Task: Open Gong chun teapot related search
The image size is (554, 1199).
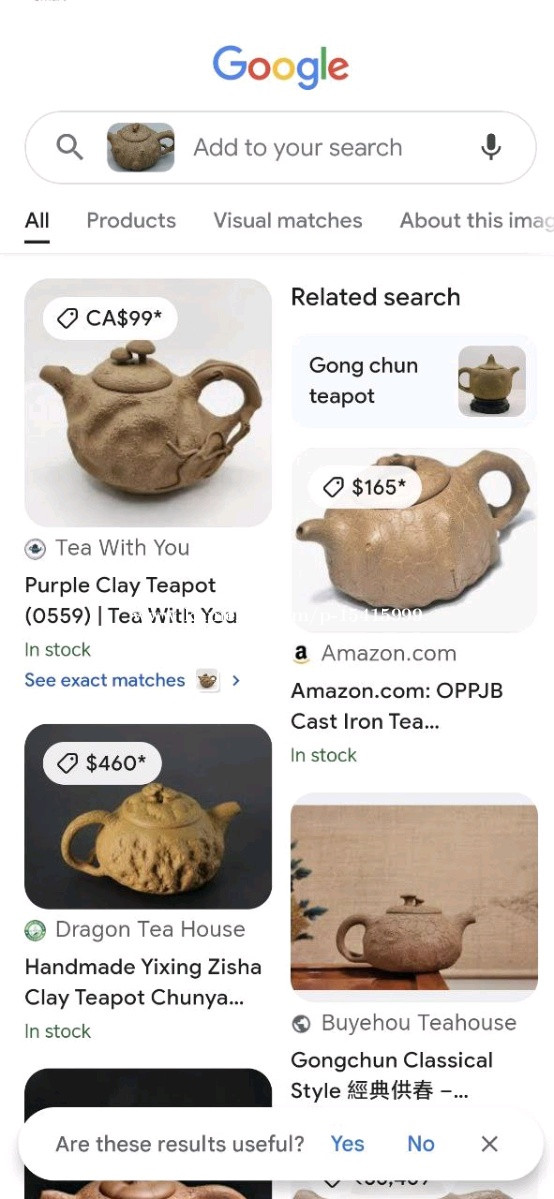Action: pyautogui.click(x=414, y=381)
